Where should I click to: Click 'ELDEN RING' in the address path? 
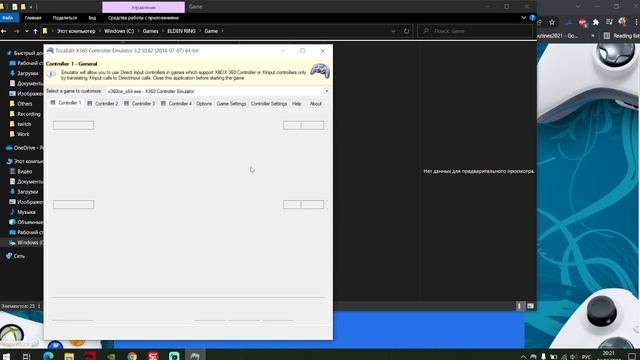(181, 31)
